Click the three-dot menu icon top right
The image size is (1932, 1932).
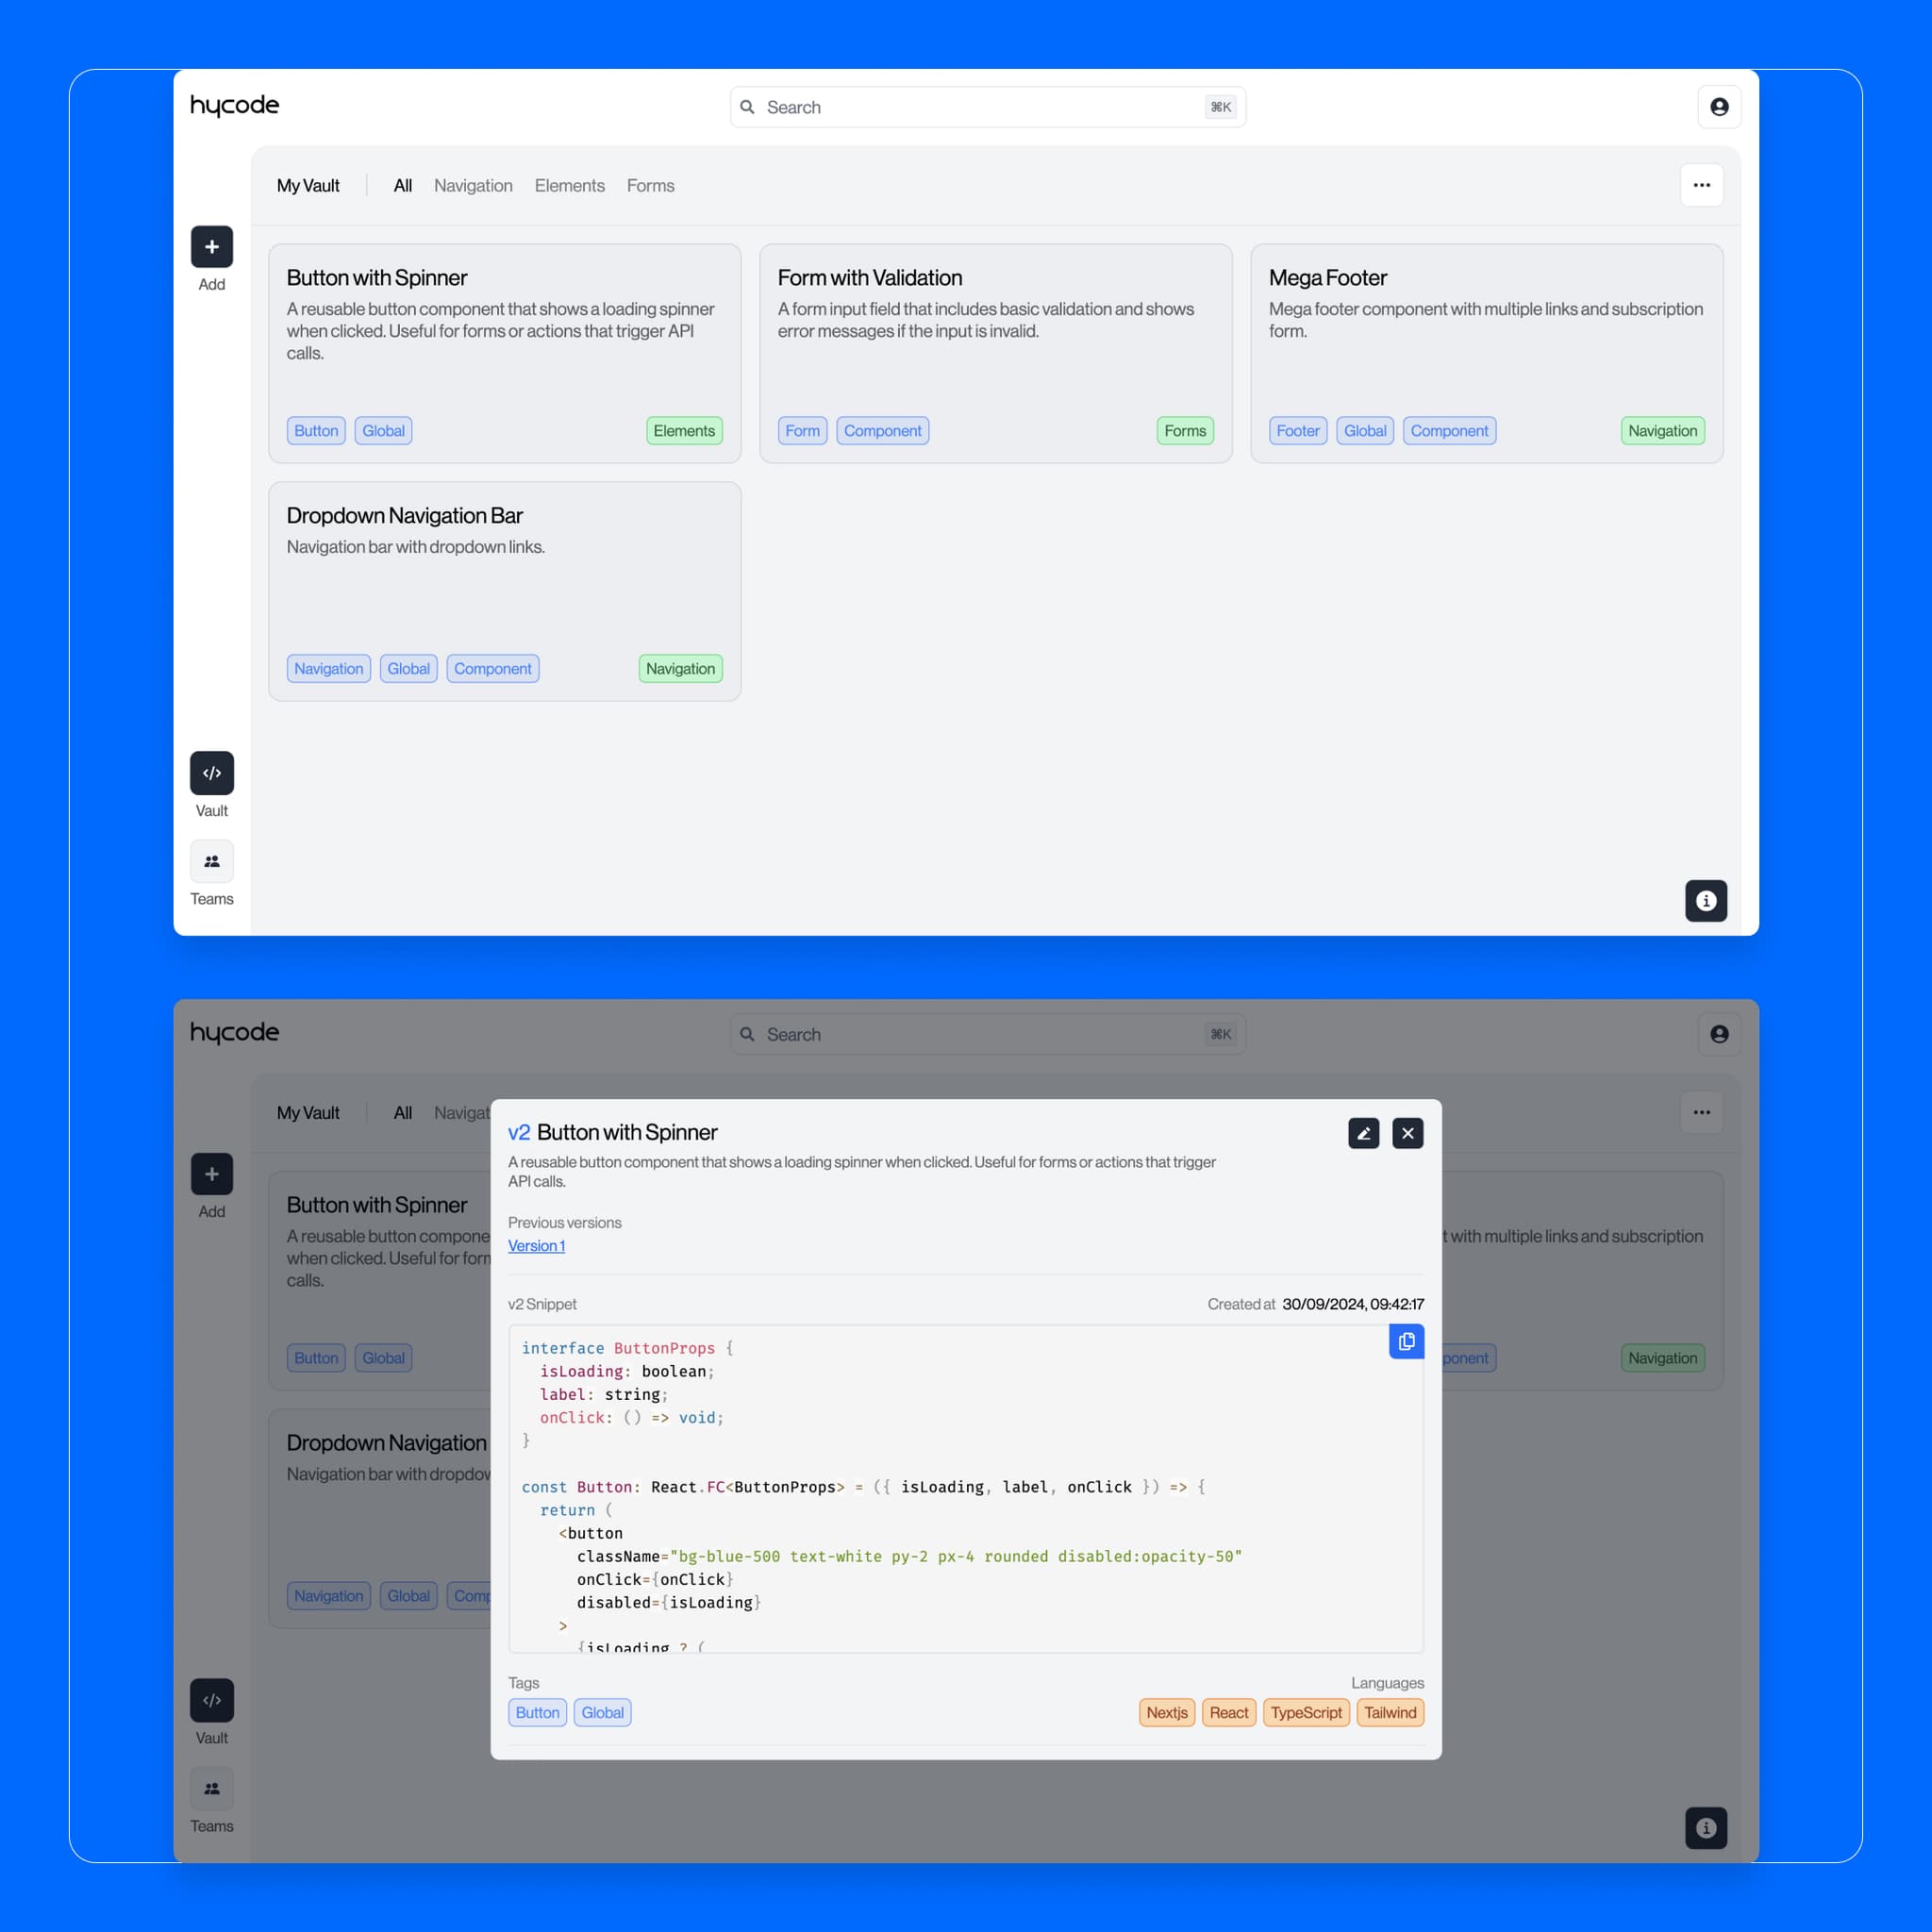[x=1702, y=184]
